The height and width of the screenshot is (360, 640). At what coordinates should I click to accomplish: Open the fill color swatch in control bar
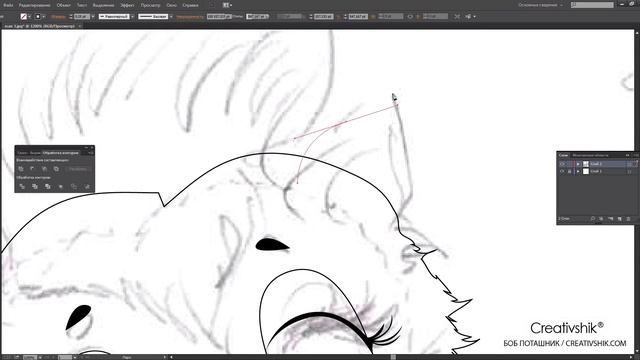pyautogui.click(x=24, y=17)
